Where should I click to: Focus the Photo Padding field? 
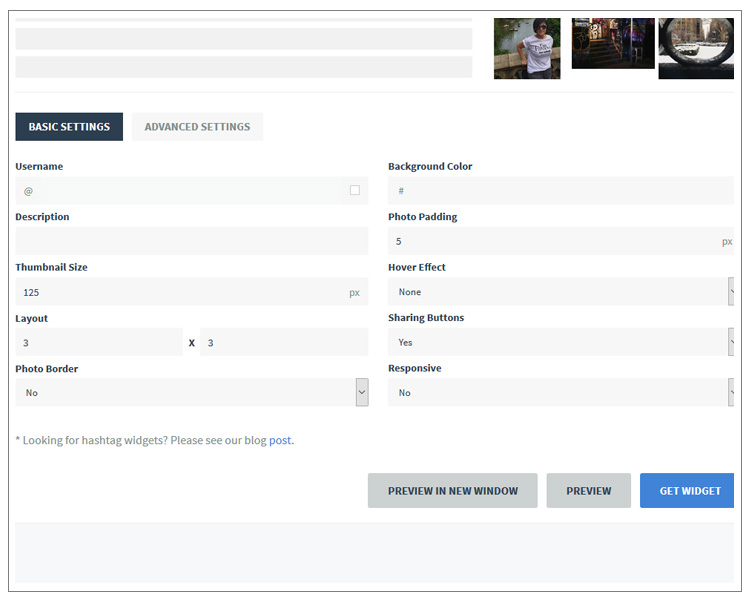coord(561,241)
